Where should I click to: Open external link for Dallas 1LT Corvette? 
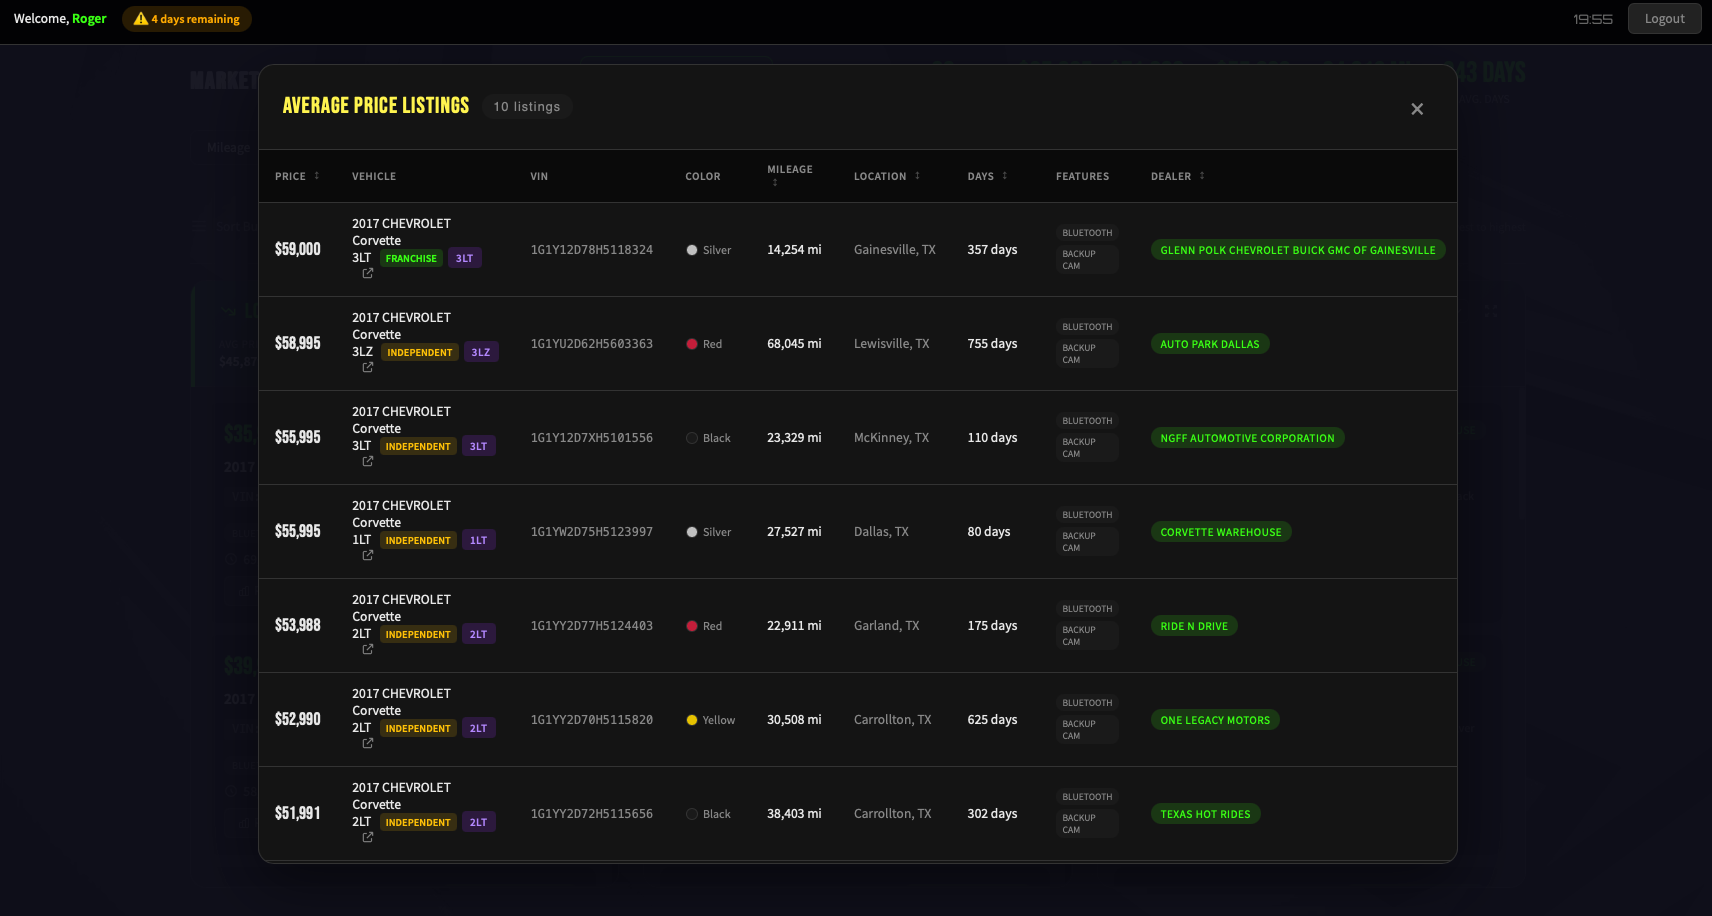(x=368, y=556)
